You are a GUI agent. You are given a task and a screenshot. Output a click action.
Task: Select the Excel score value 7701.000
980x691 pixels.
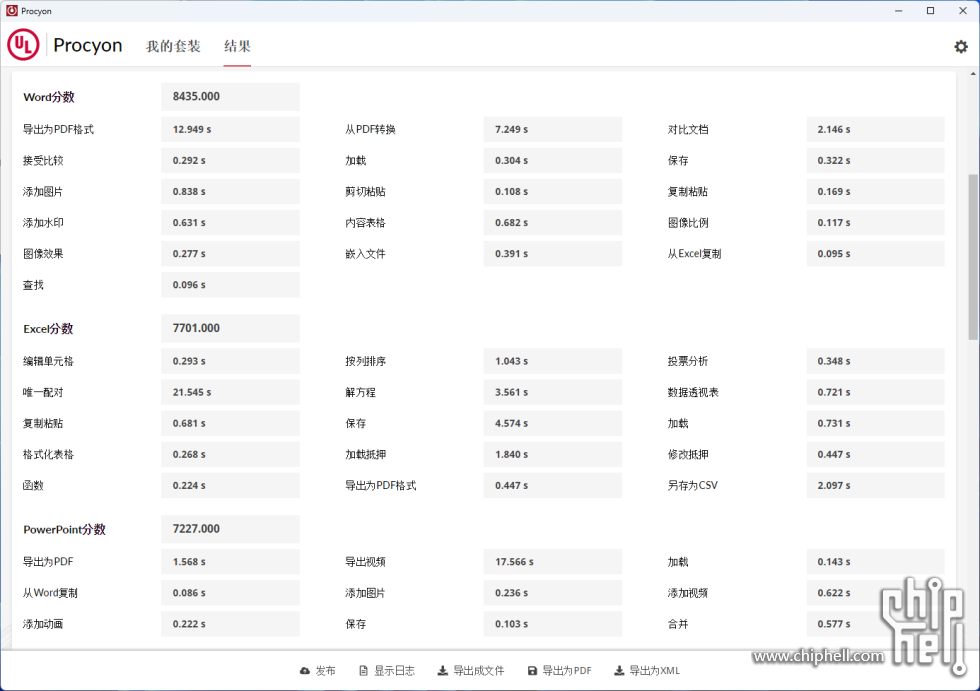pos(230,329)
